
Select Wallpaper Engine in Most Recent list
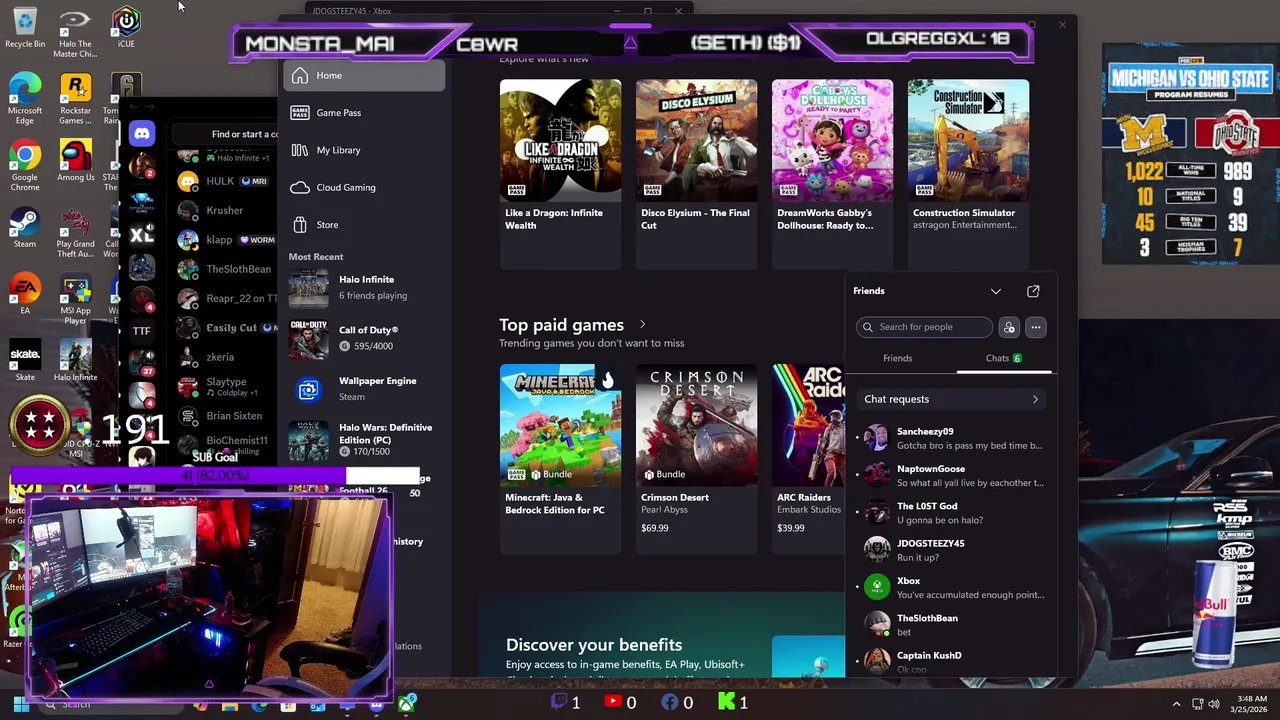click(x=364, y=389)
